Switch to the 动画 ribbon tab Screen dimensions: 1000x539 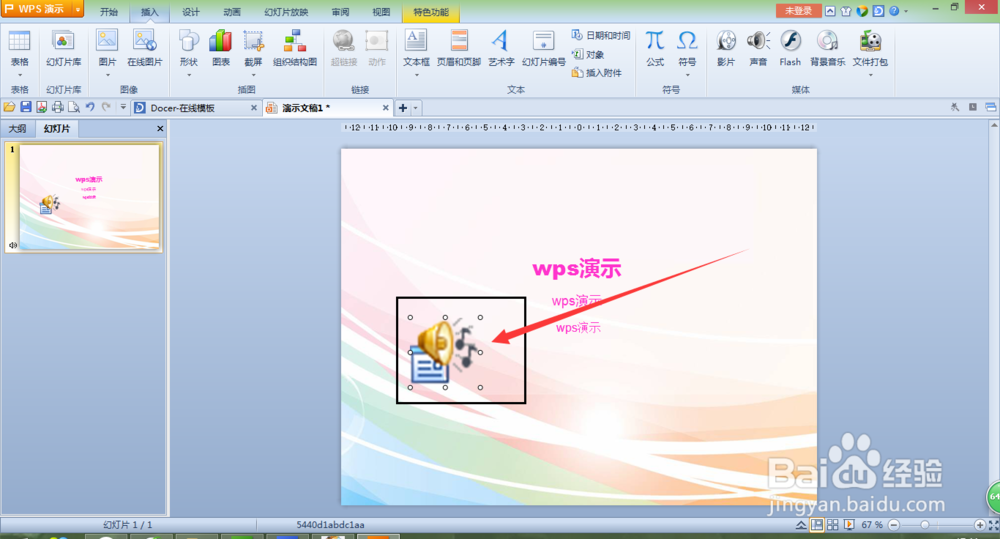pos(232,11)
